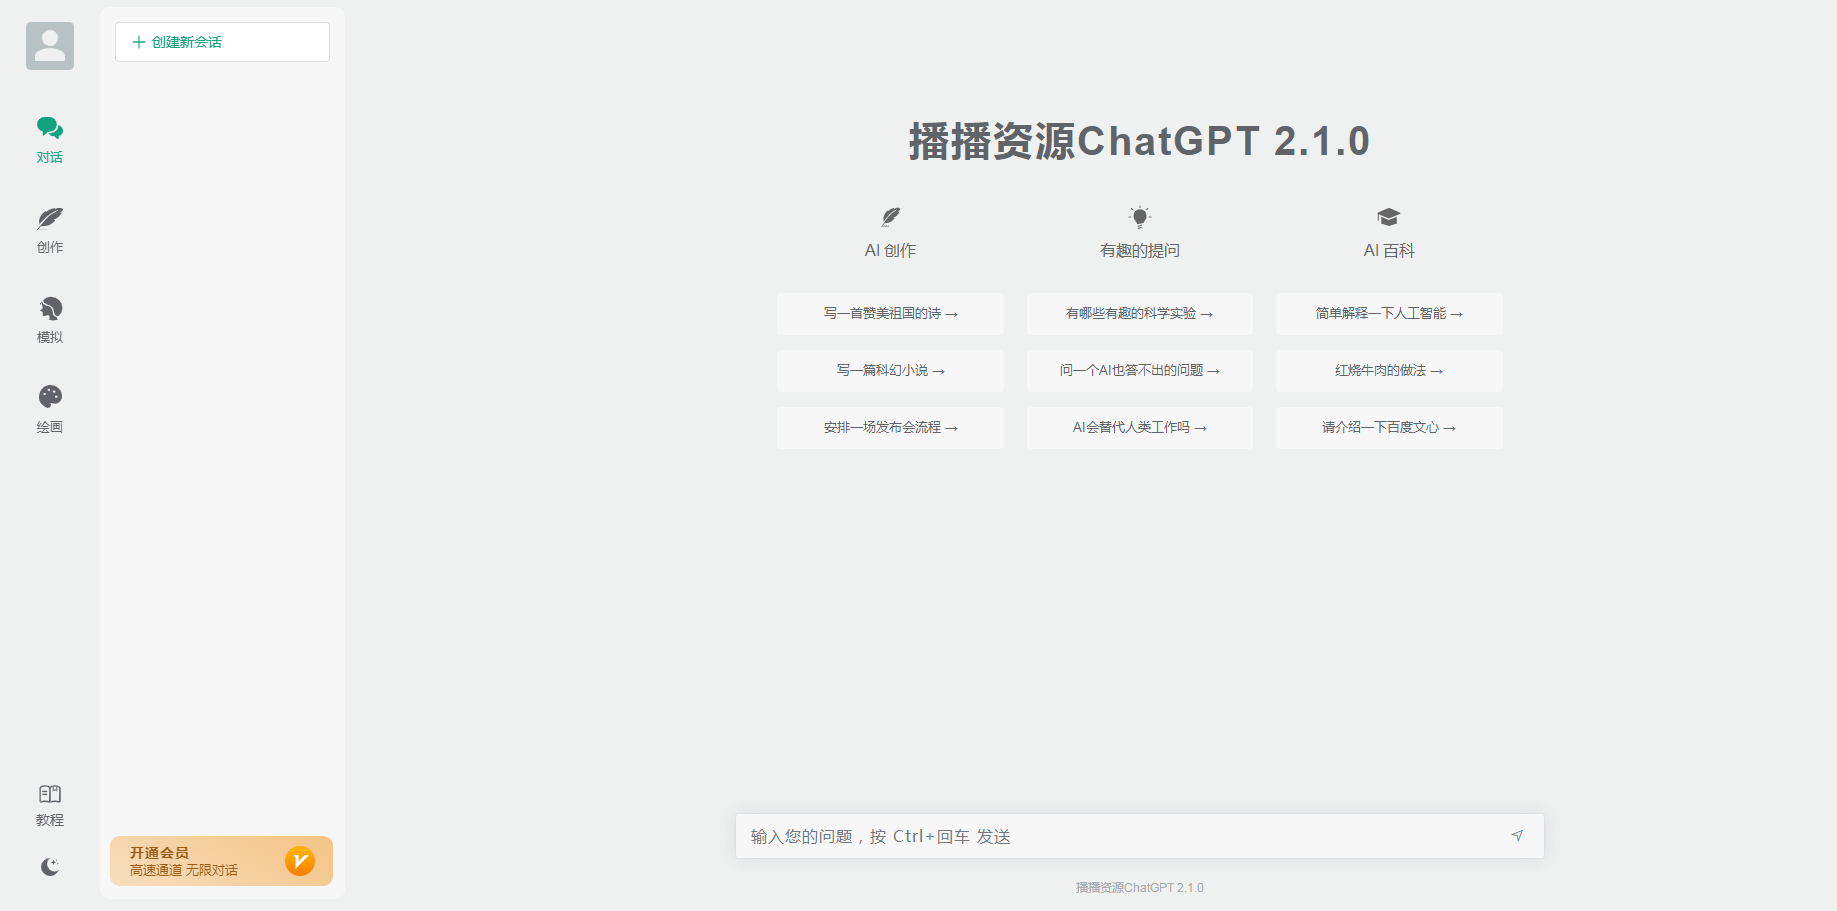Click the orange V membership badge
Viewport: 1837px width, 911px height.
pos(300,861)
